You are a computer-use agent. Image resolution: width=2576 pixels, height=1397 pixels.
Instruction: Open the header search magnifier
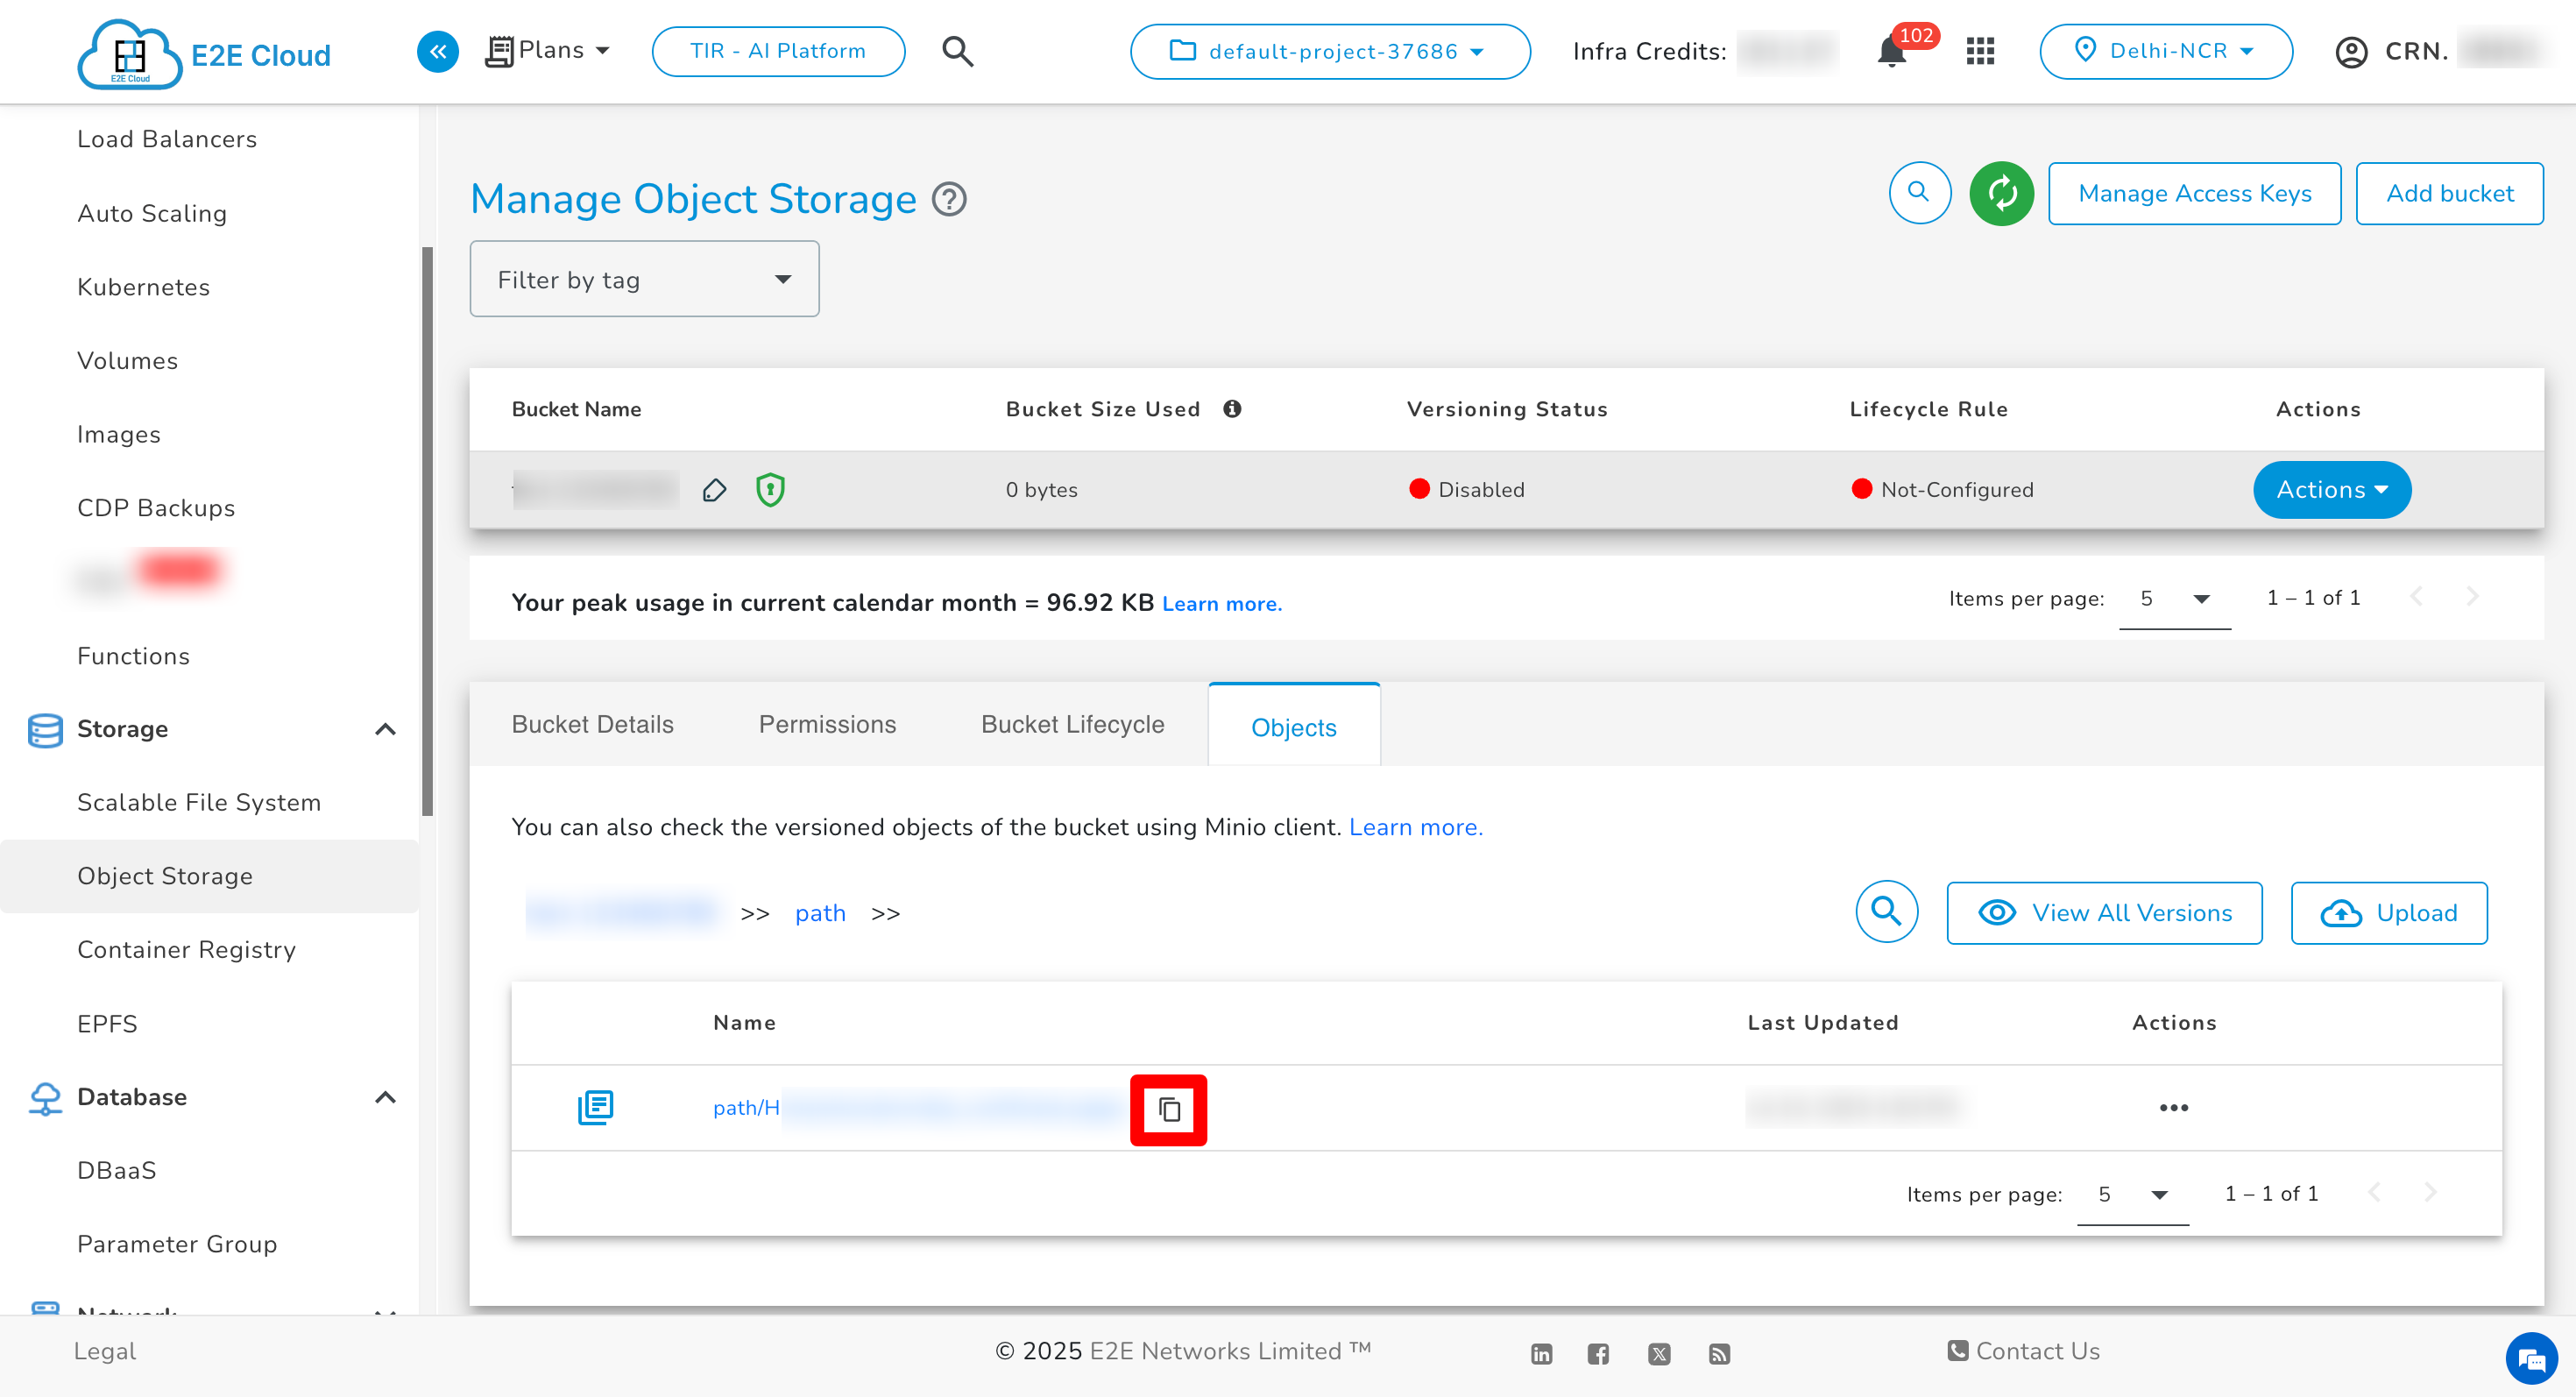coord(957,51)
